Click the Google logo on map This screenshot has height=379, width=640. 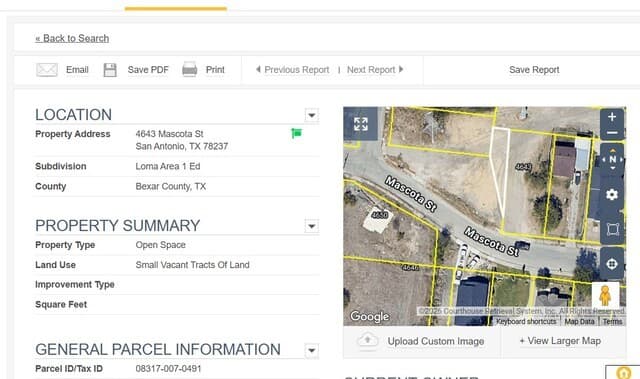pos(369,317)
